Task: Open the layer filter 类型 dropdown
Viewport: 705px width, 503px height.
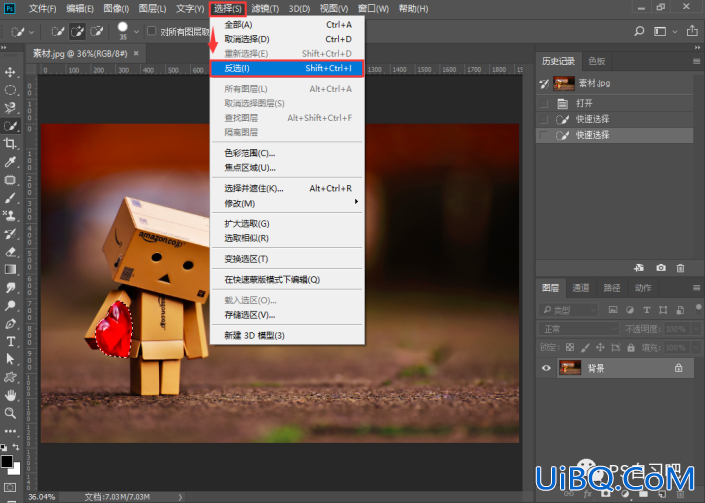Action: click(569, 310)
